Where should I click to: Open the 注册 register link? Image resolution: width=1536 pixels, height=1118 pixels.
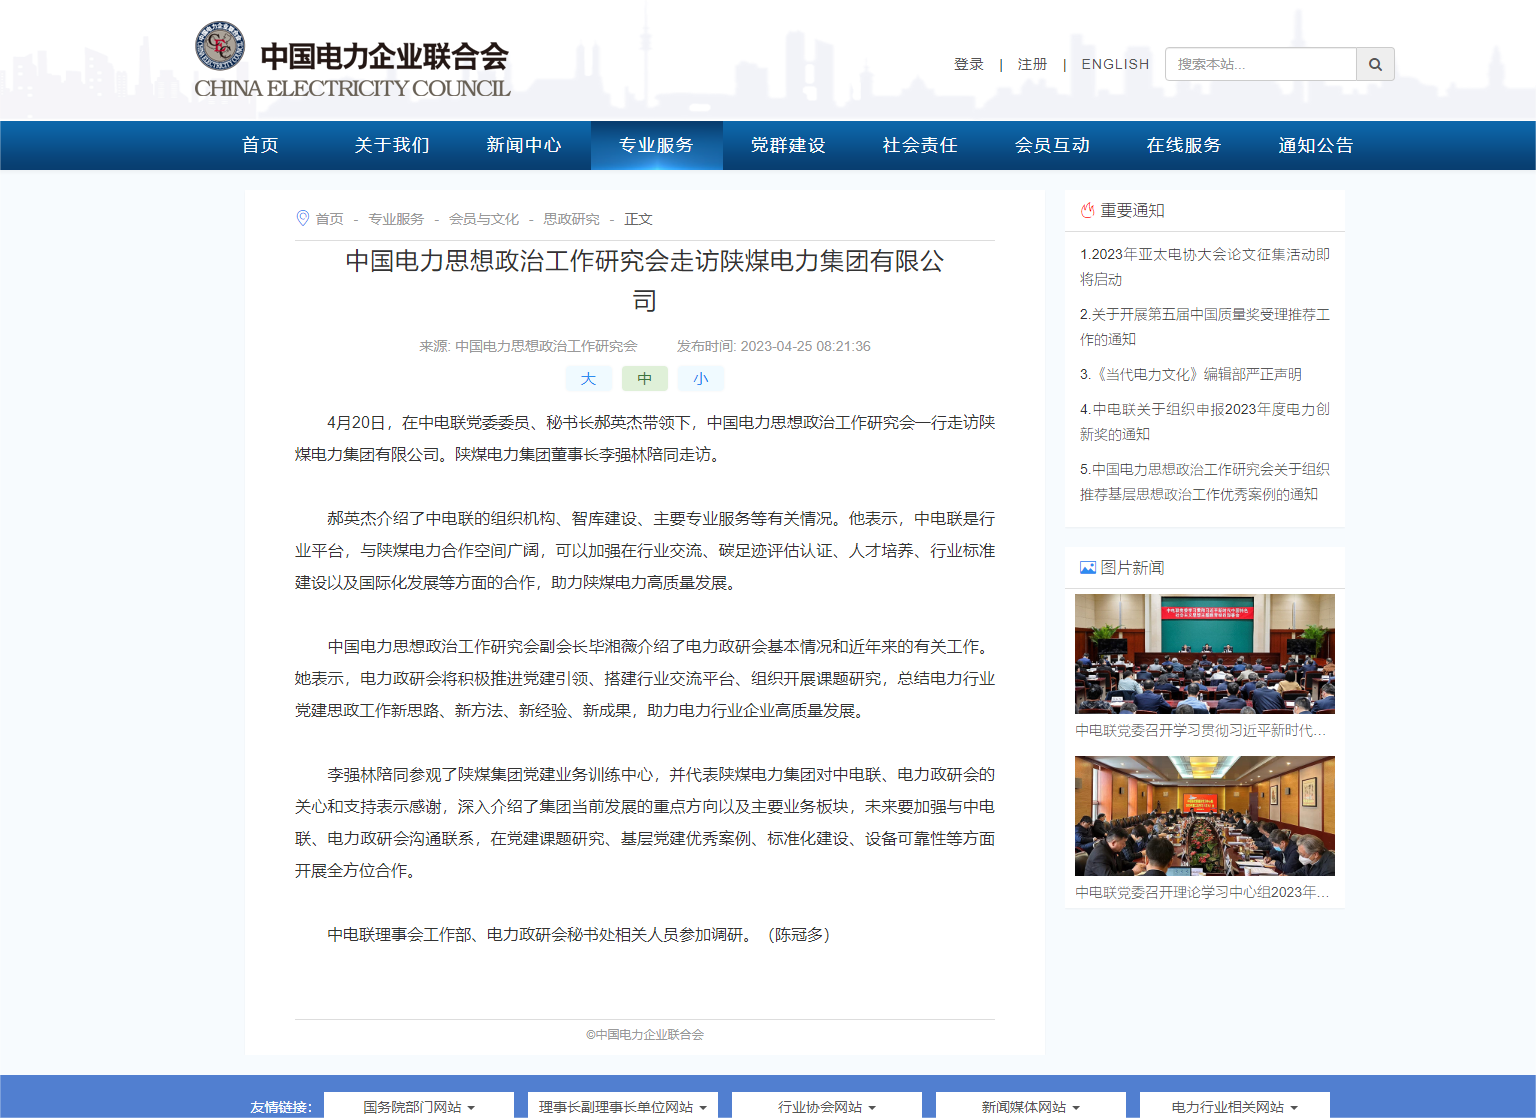(x=1032, y=64)
